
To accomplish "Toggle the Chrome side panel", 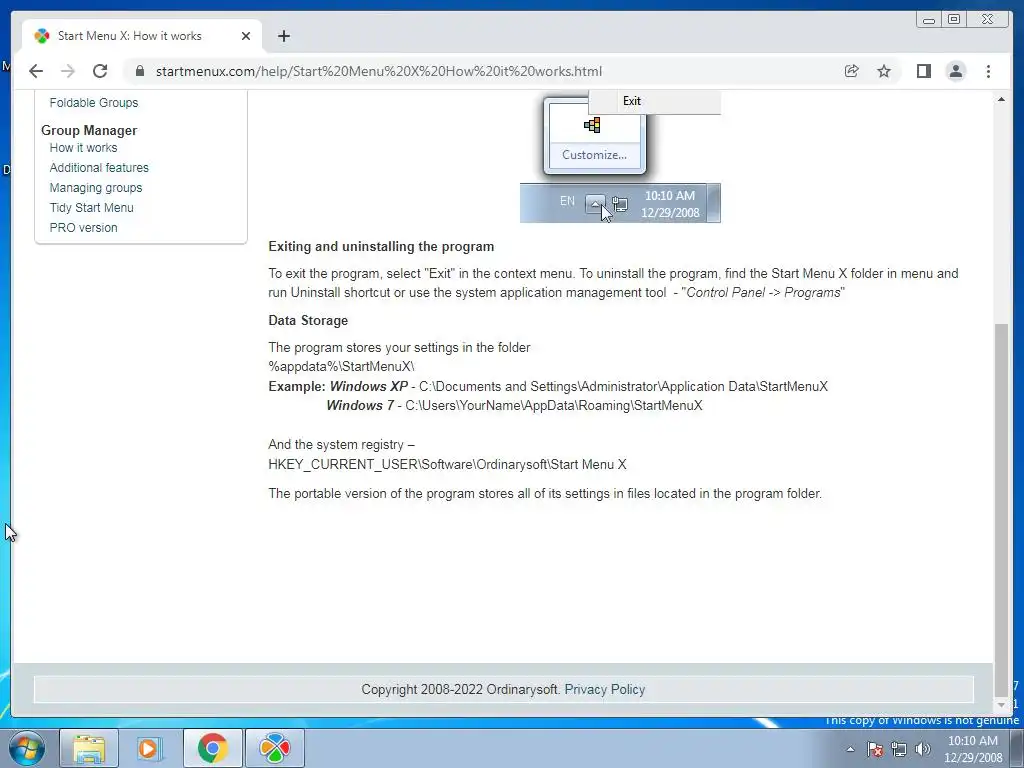I will 923,71.
